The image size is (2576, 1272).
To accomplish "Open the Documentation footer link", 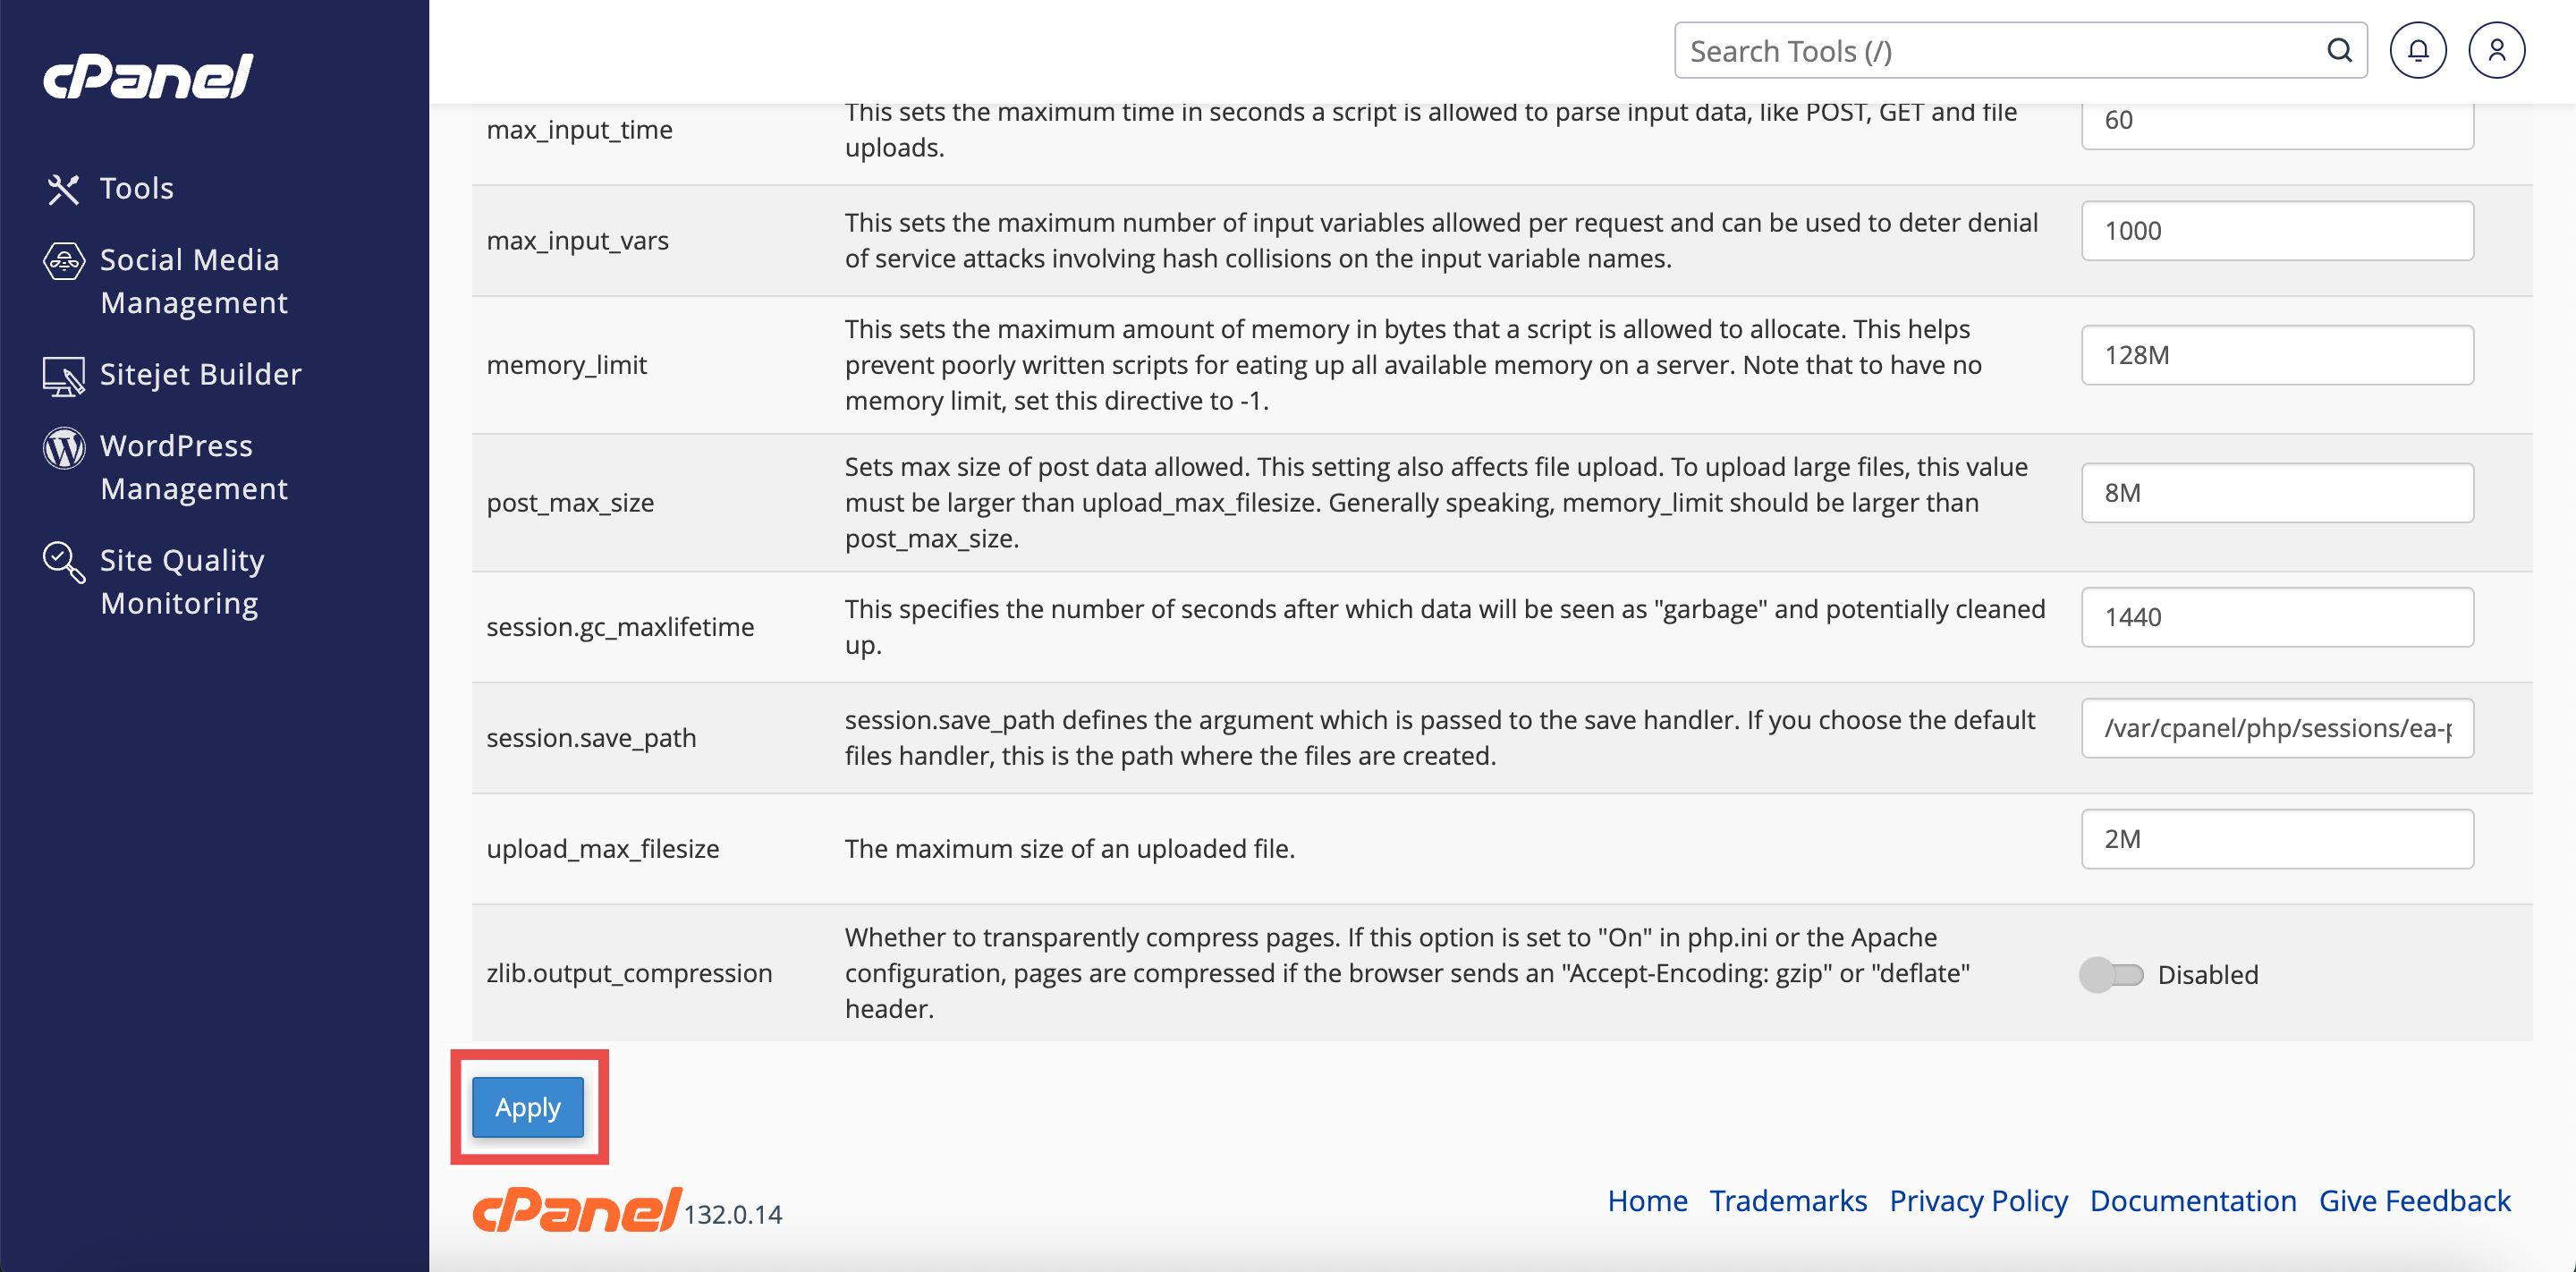I will pos(2193,1201).
